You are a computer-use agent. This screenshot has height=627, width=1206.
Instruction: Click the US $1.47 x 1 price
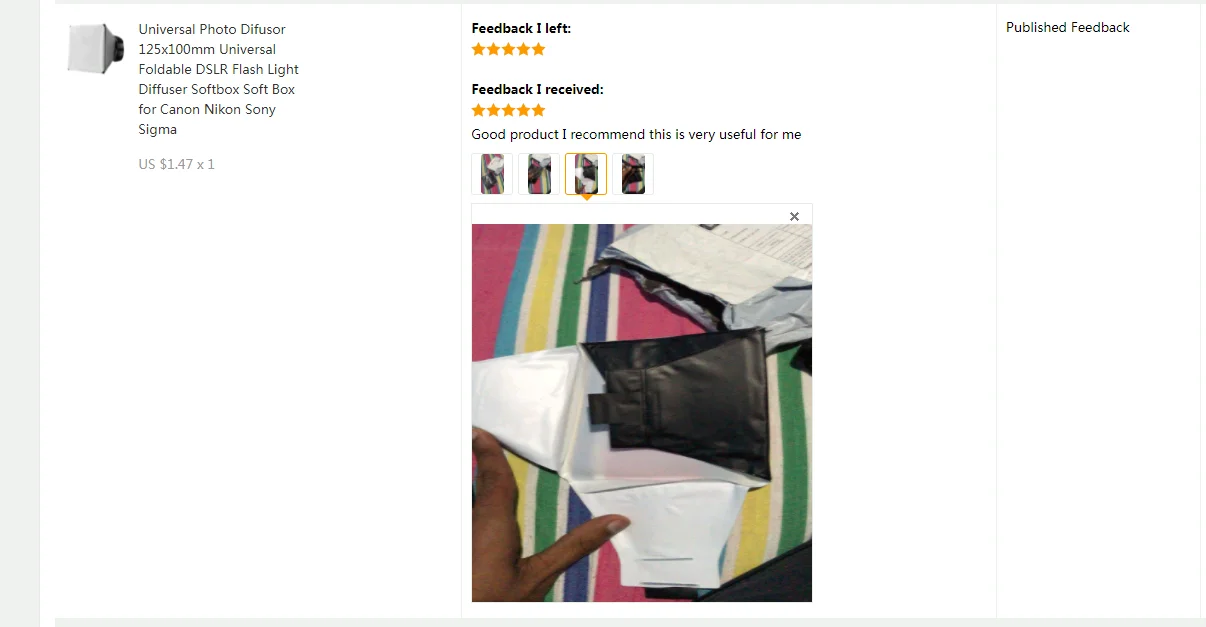pos(176,164)
